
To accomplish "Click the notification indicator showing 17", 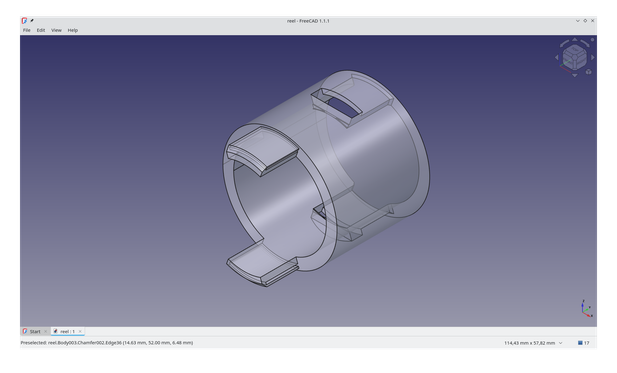I will 584,343.
